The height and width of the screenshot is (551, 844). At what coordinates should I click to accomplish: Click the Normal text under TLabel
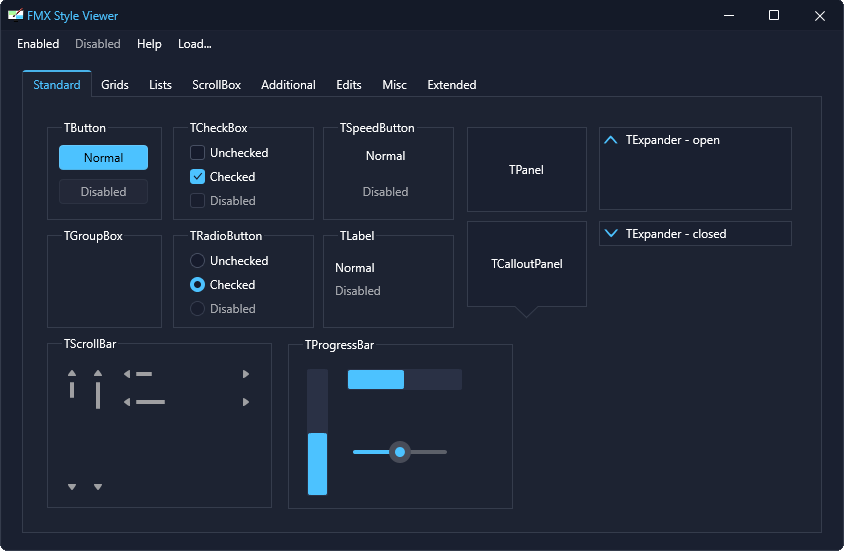click(355, 267)
